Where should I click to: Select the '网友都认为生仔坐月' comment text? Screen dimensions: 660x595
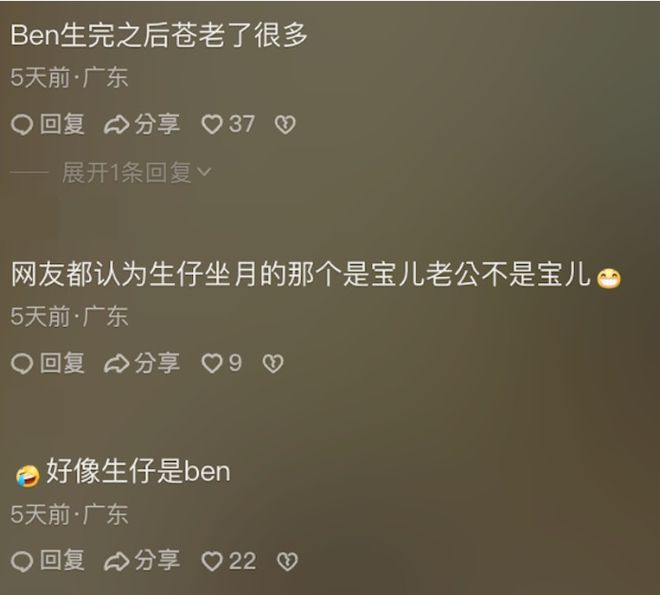pos(316,276)
